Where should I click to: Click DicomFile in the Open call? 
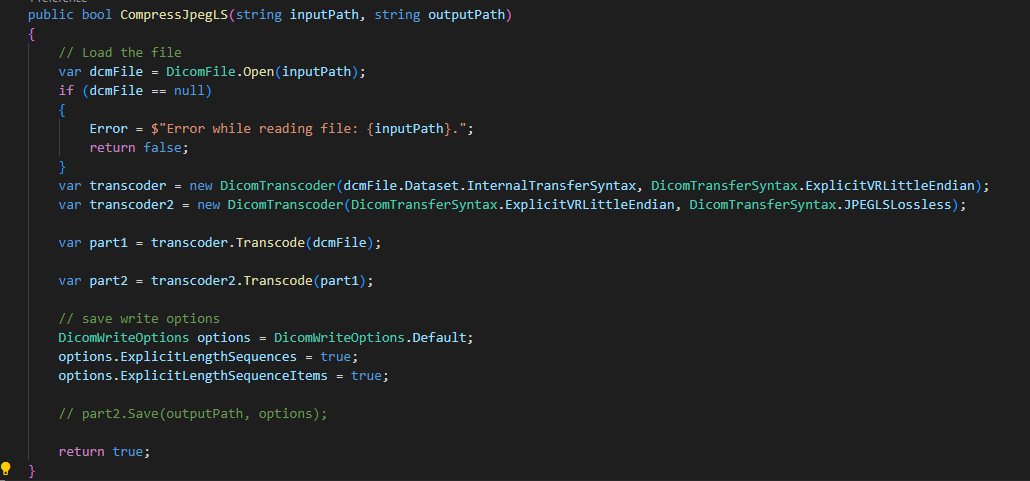click(x=200, y=72)
